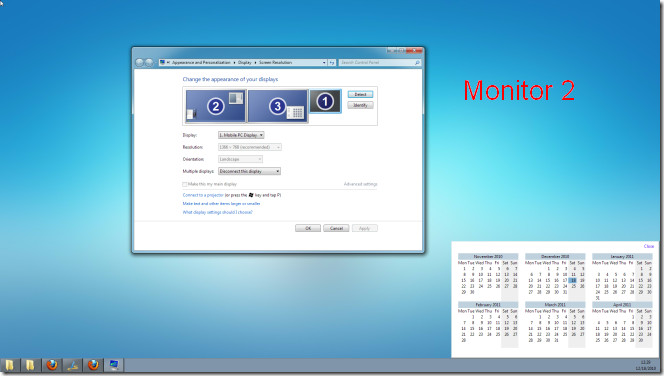Click the 'January 2011' month header
The width and height of the screenshot is (664, 376).
point(622,257)
